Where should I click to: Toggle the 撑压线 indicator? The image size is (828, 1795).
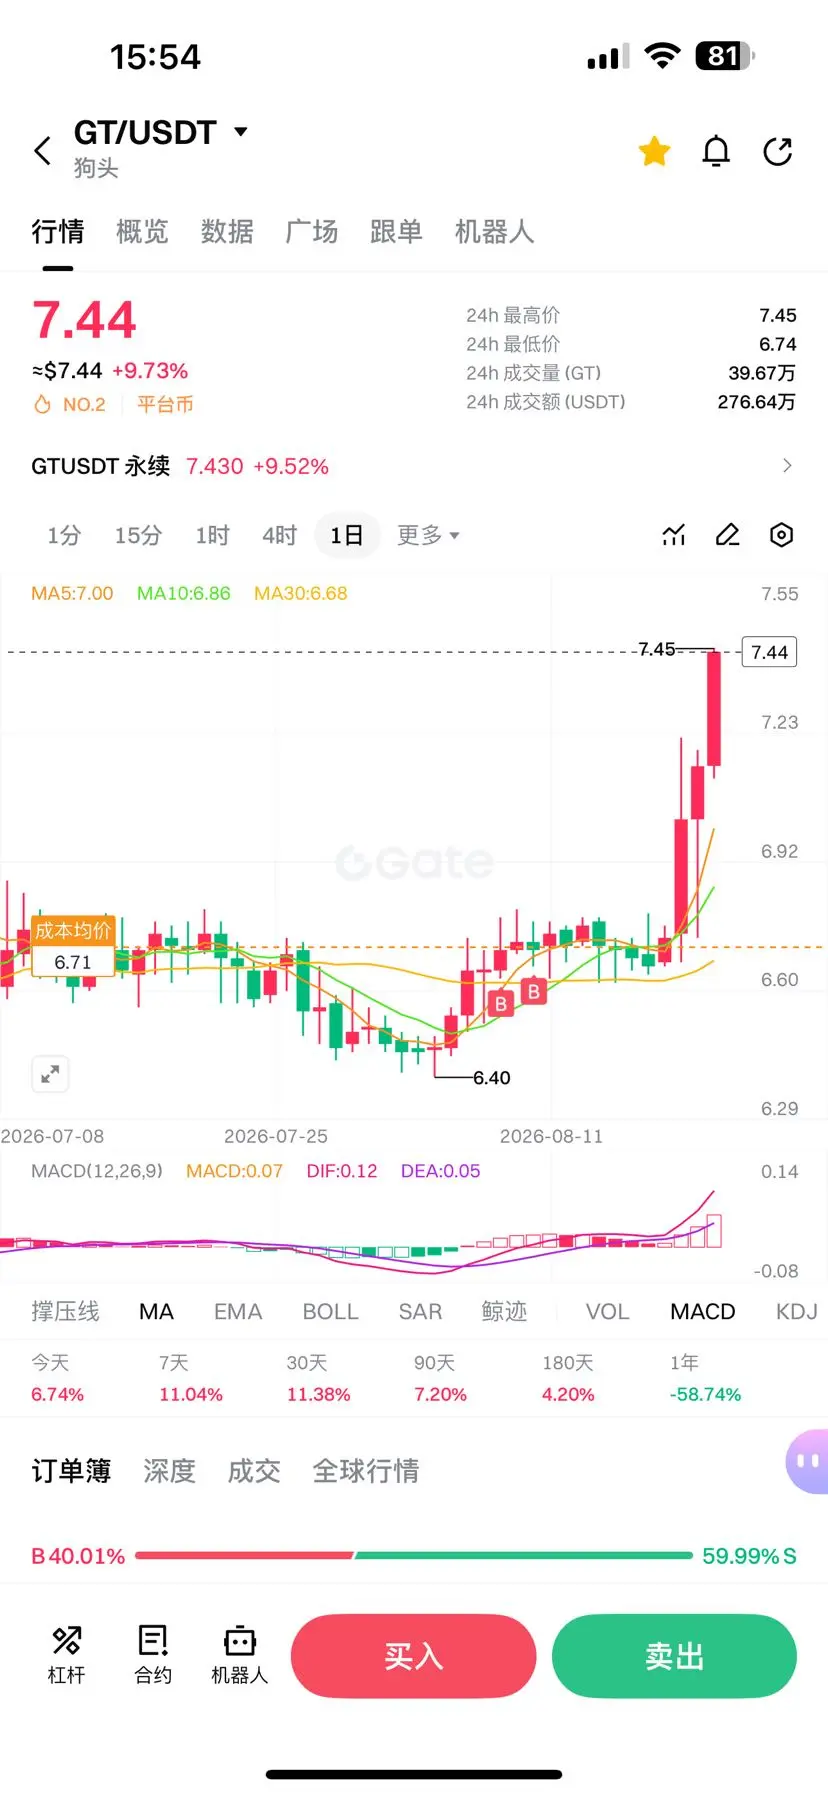coord(65,1311)
